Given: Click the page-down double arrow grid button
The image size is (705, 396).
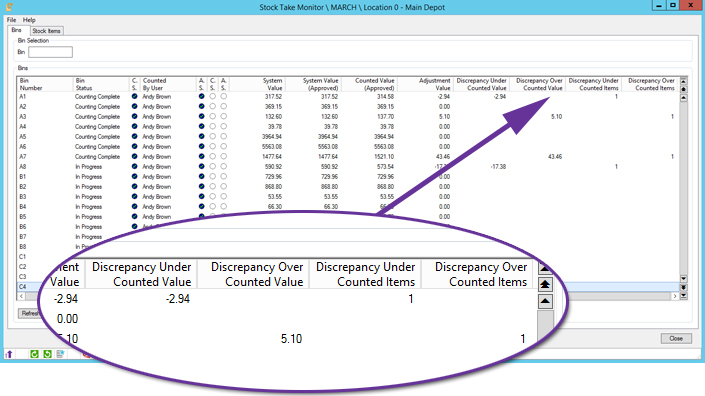Looking at the screenshot, I should 683,287.
